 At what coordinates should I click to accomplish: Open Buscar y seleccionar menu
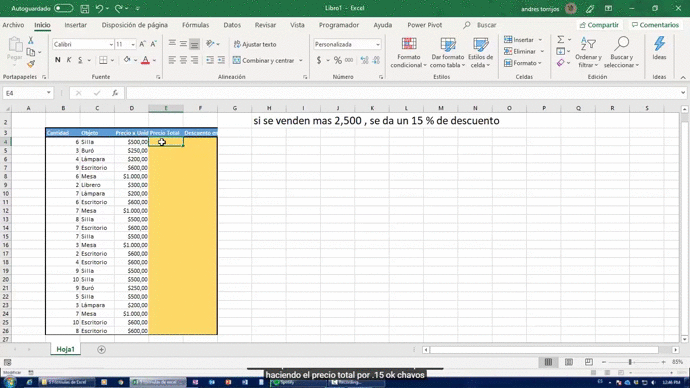coord(621,52)
